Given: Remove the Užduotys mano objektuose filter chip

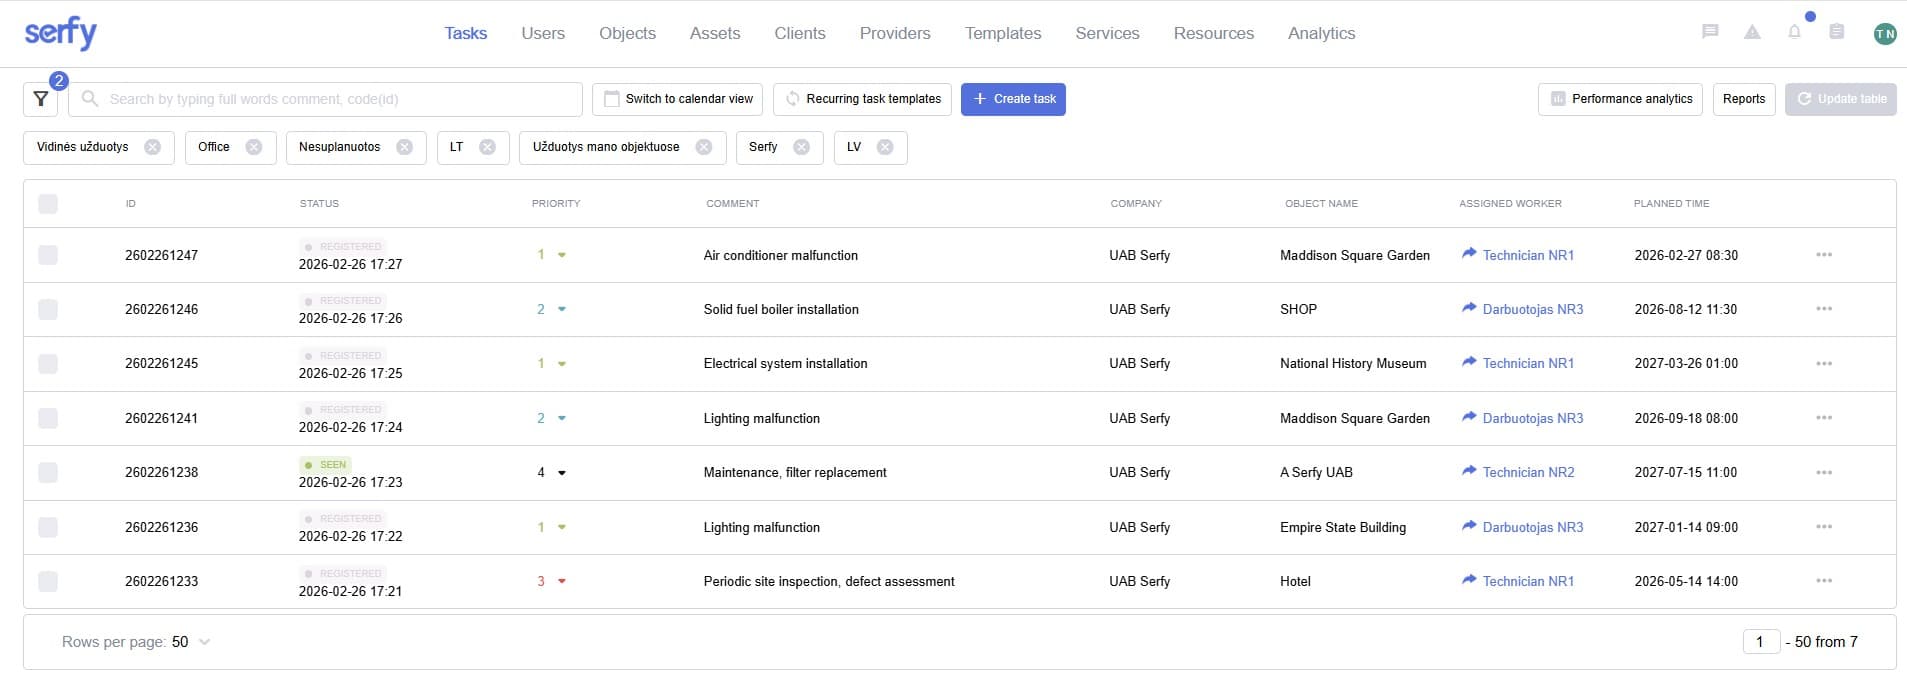Looking at the screenshot, I should click(704, 147).
